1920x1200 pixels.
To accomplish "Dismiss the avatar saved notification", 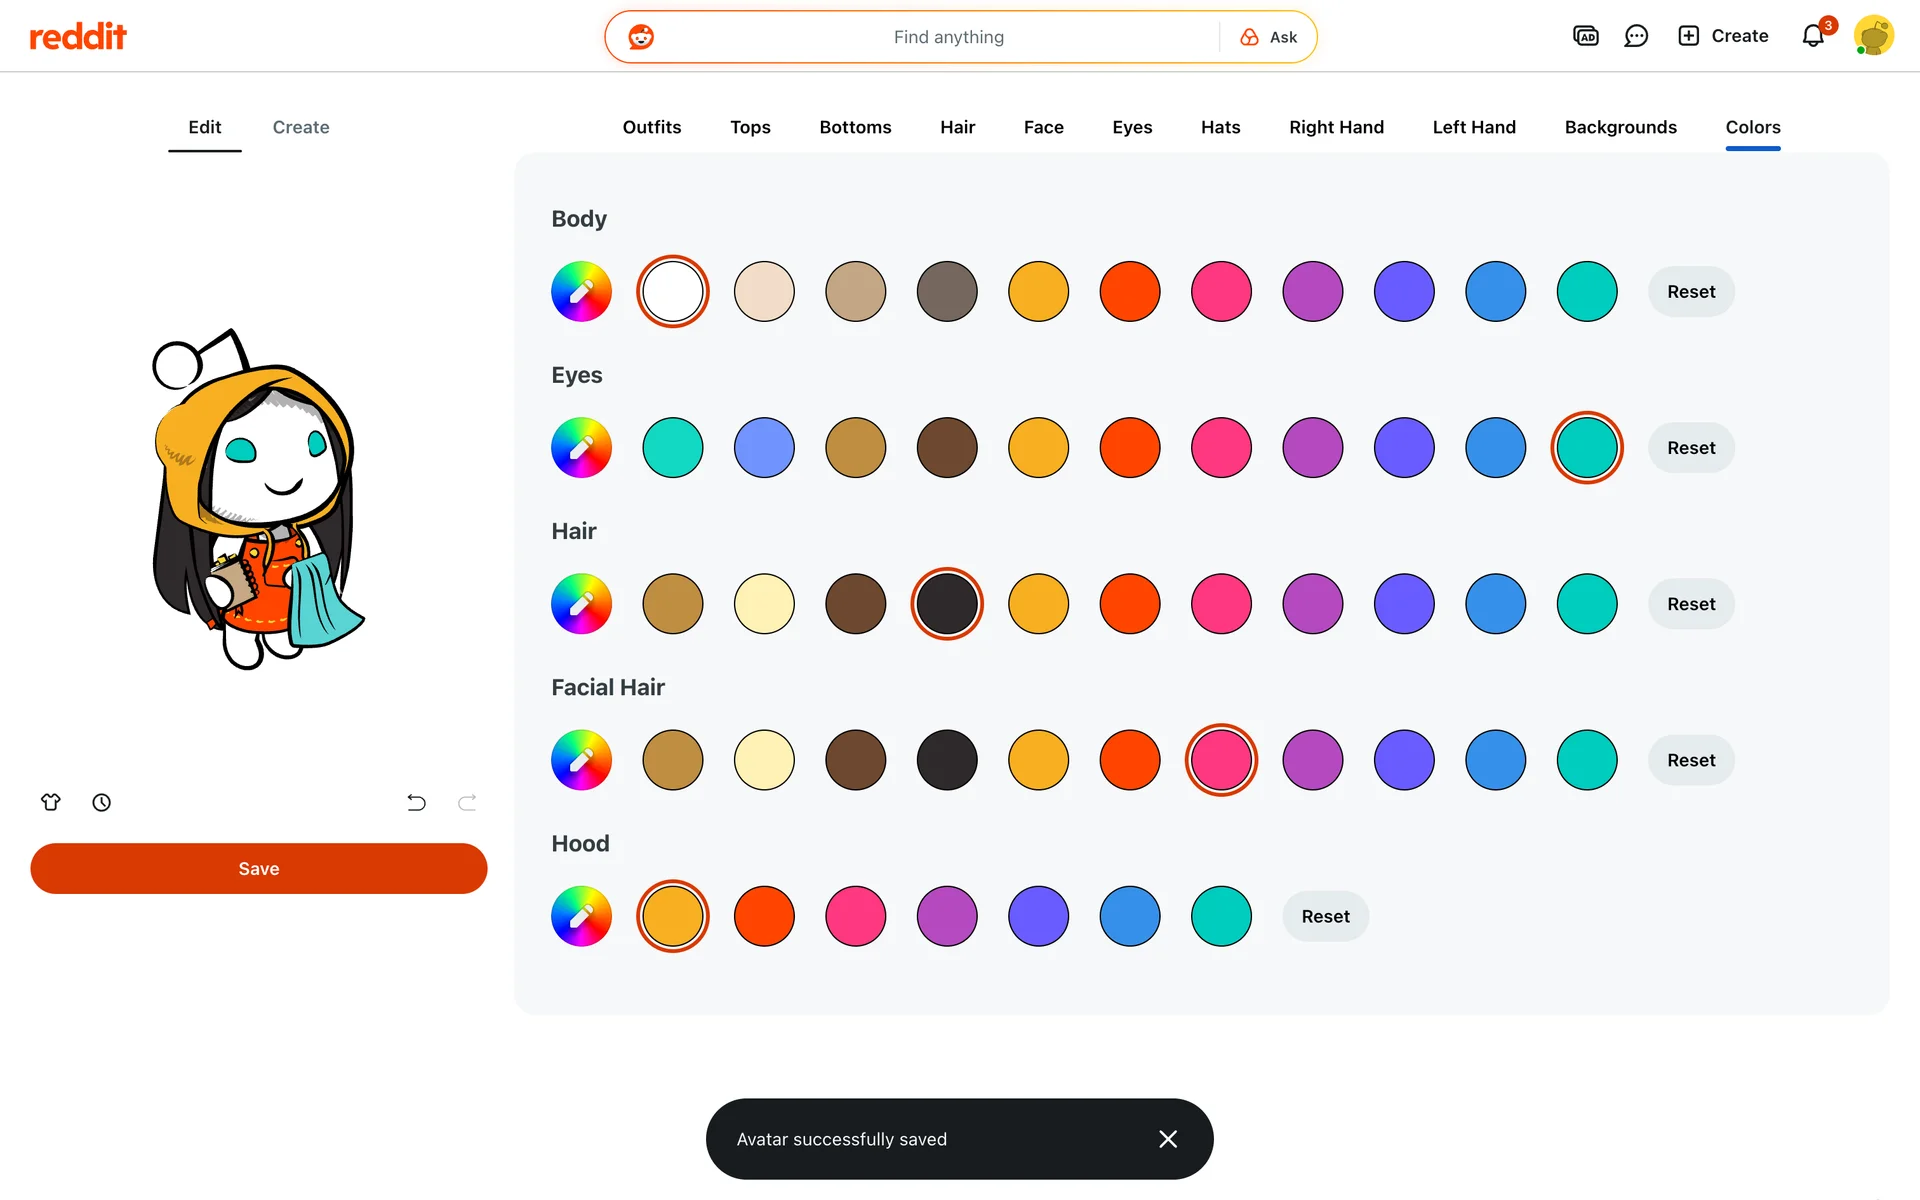I will point(1167,1139).
